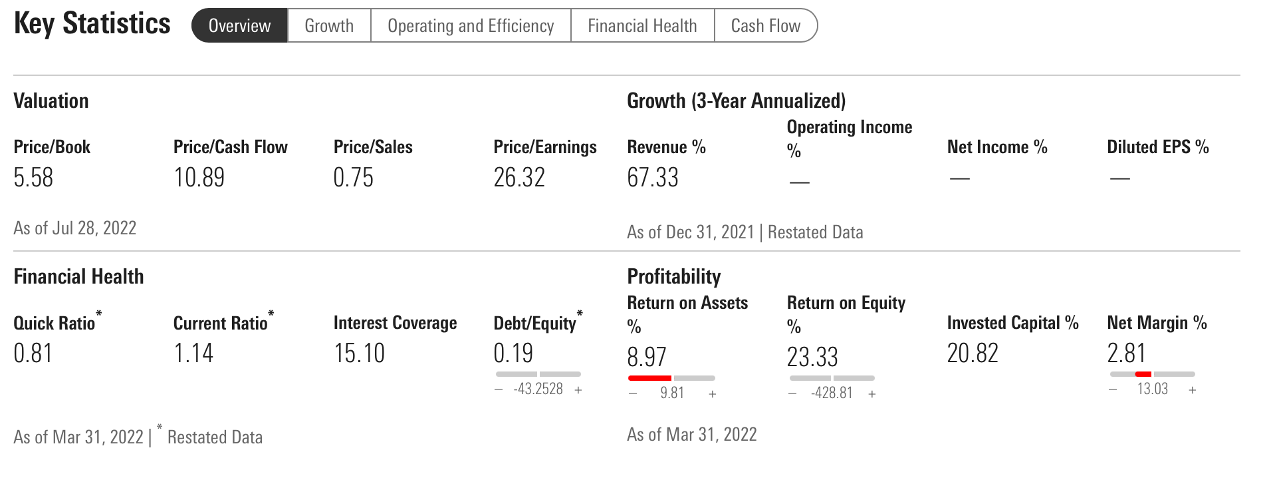The image size is (1276, 486).
Task: Click the Price/Sales value 0.75
Action: point(354,178)
